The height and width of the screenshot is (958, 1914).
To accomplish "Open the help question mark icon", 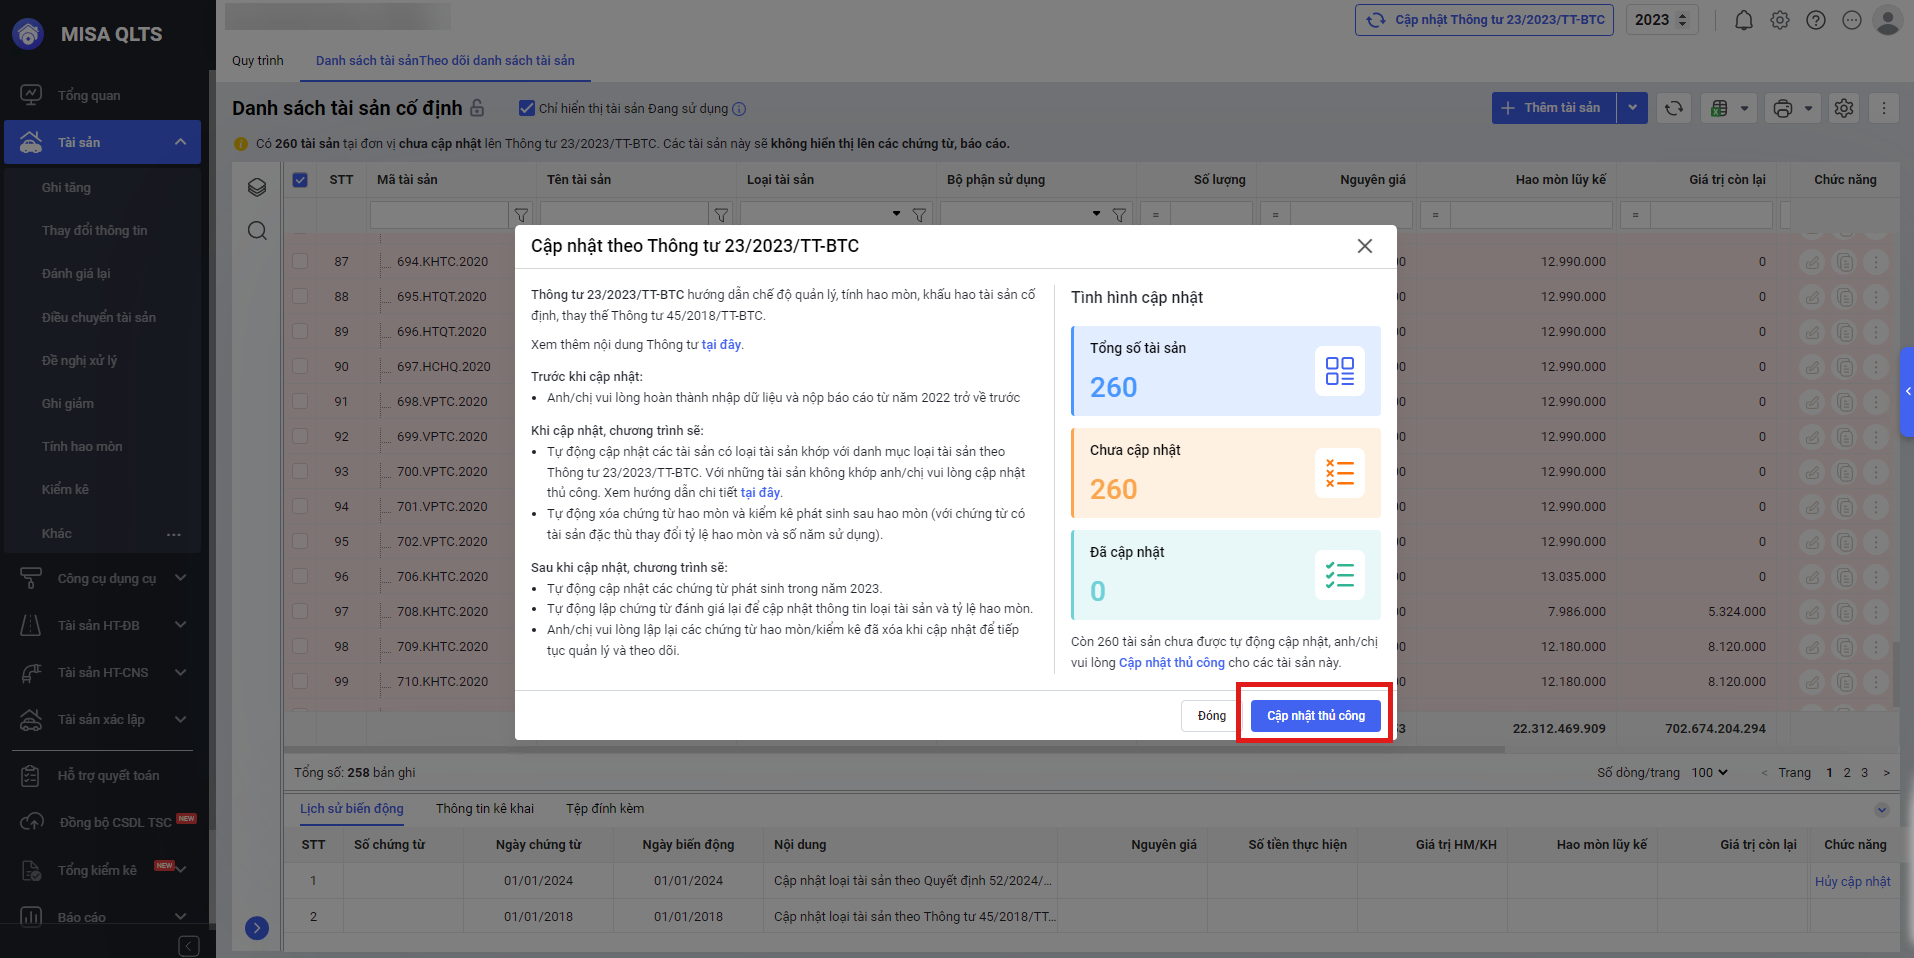I will (1816, 20).
